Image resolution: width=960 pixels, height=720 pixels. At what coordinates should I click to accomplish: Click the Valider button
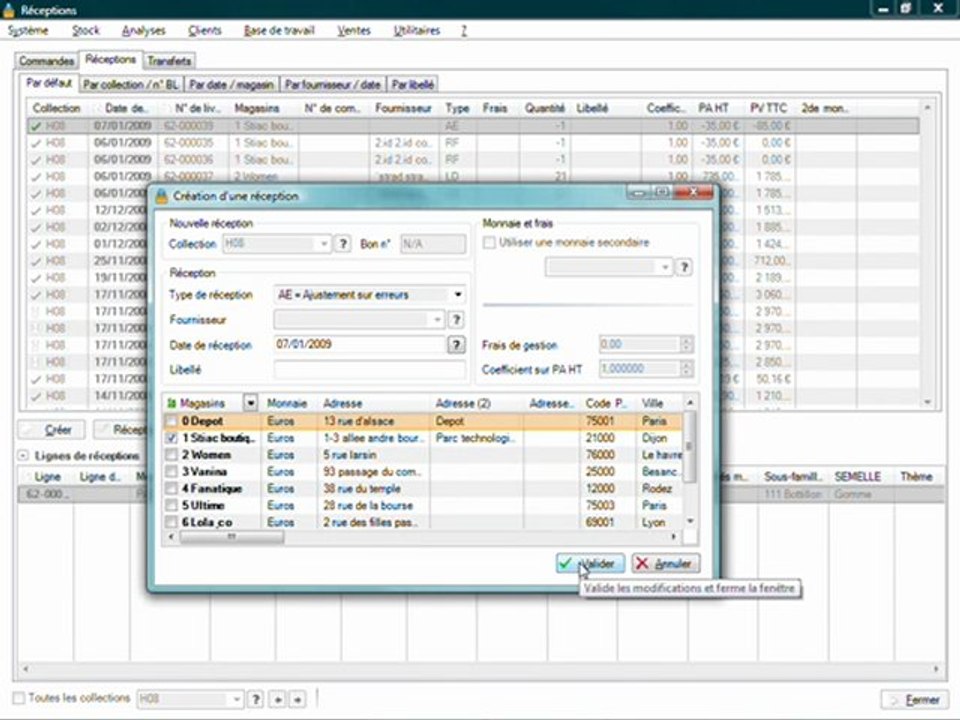tap(590, 563)
